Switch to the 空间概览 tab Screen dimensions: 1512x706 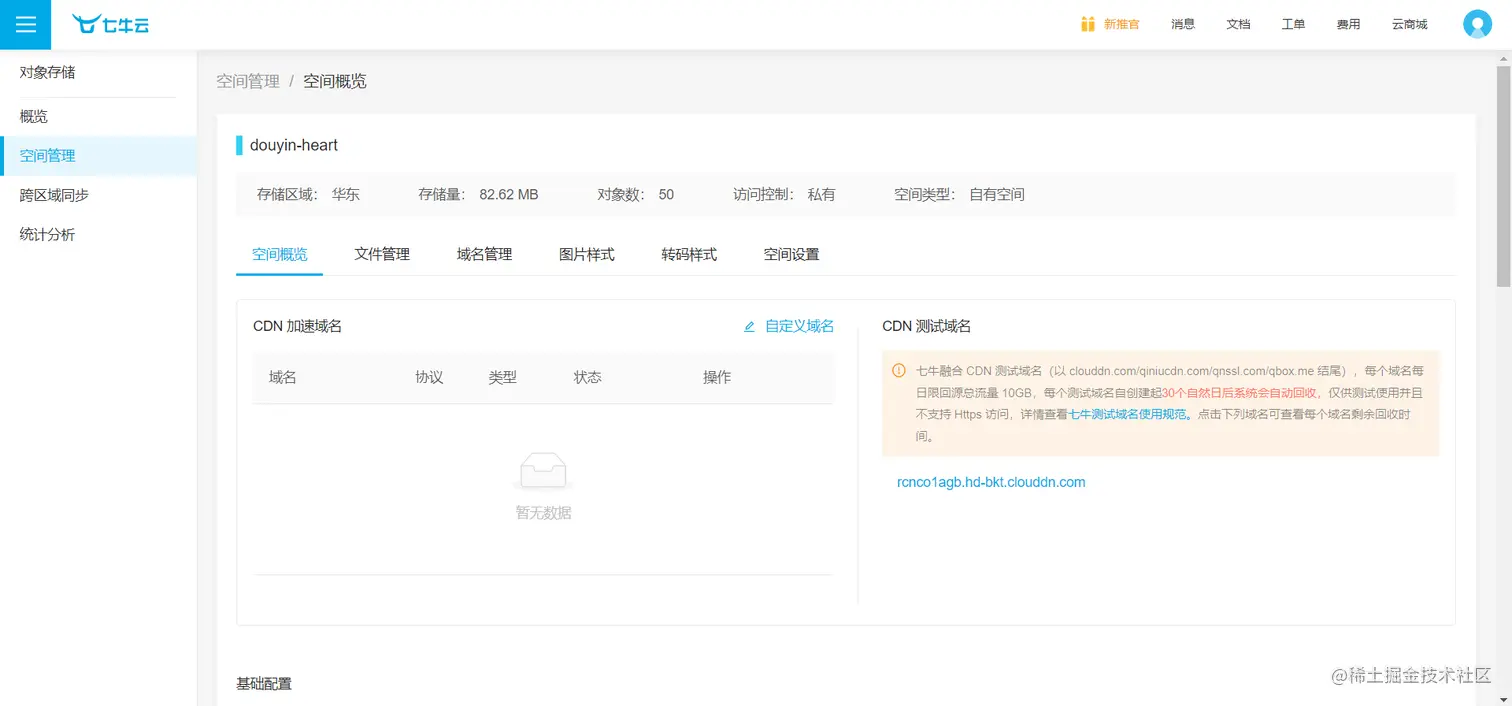(280, 254)
